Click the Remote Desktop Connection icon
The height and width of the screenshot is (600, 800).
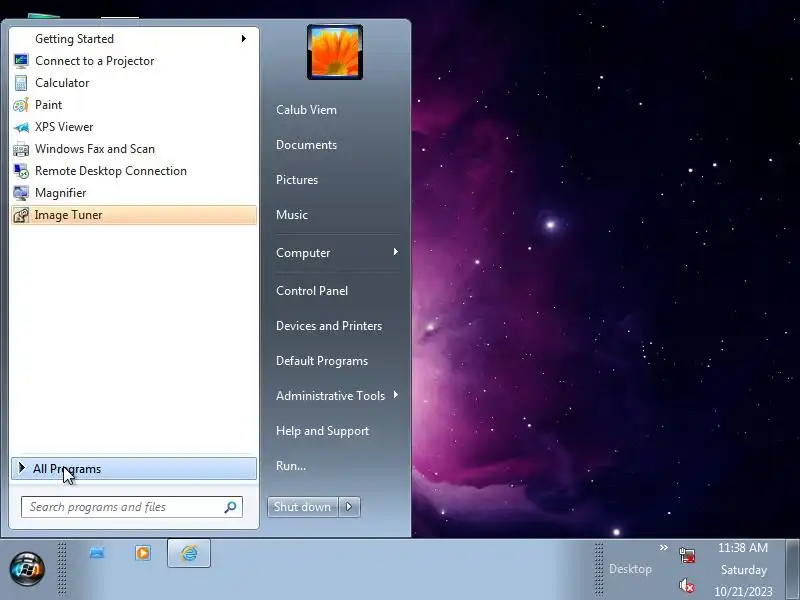[21, 171]
